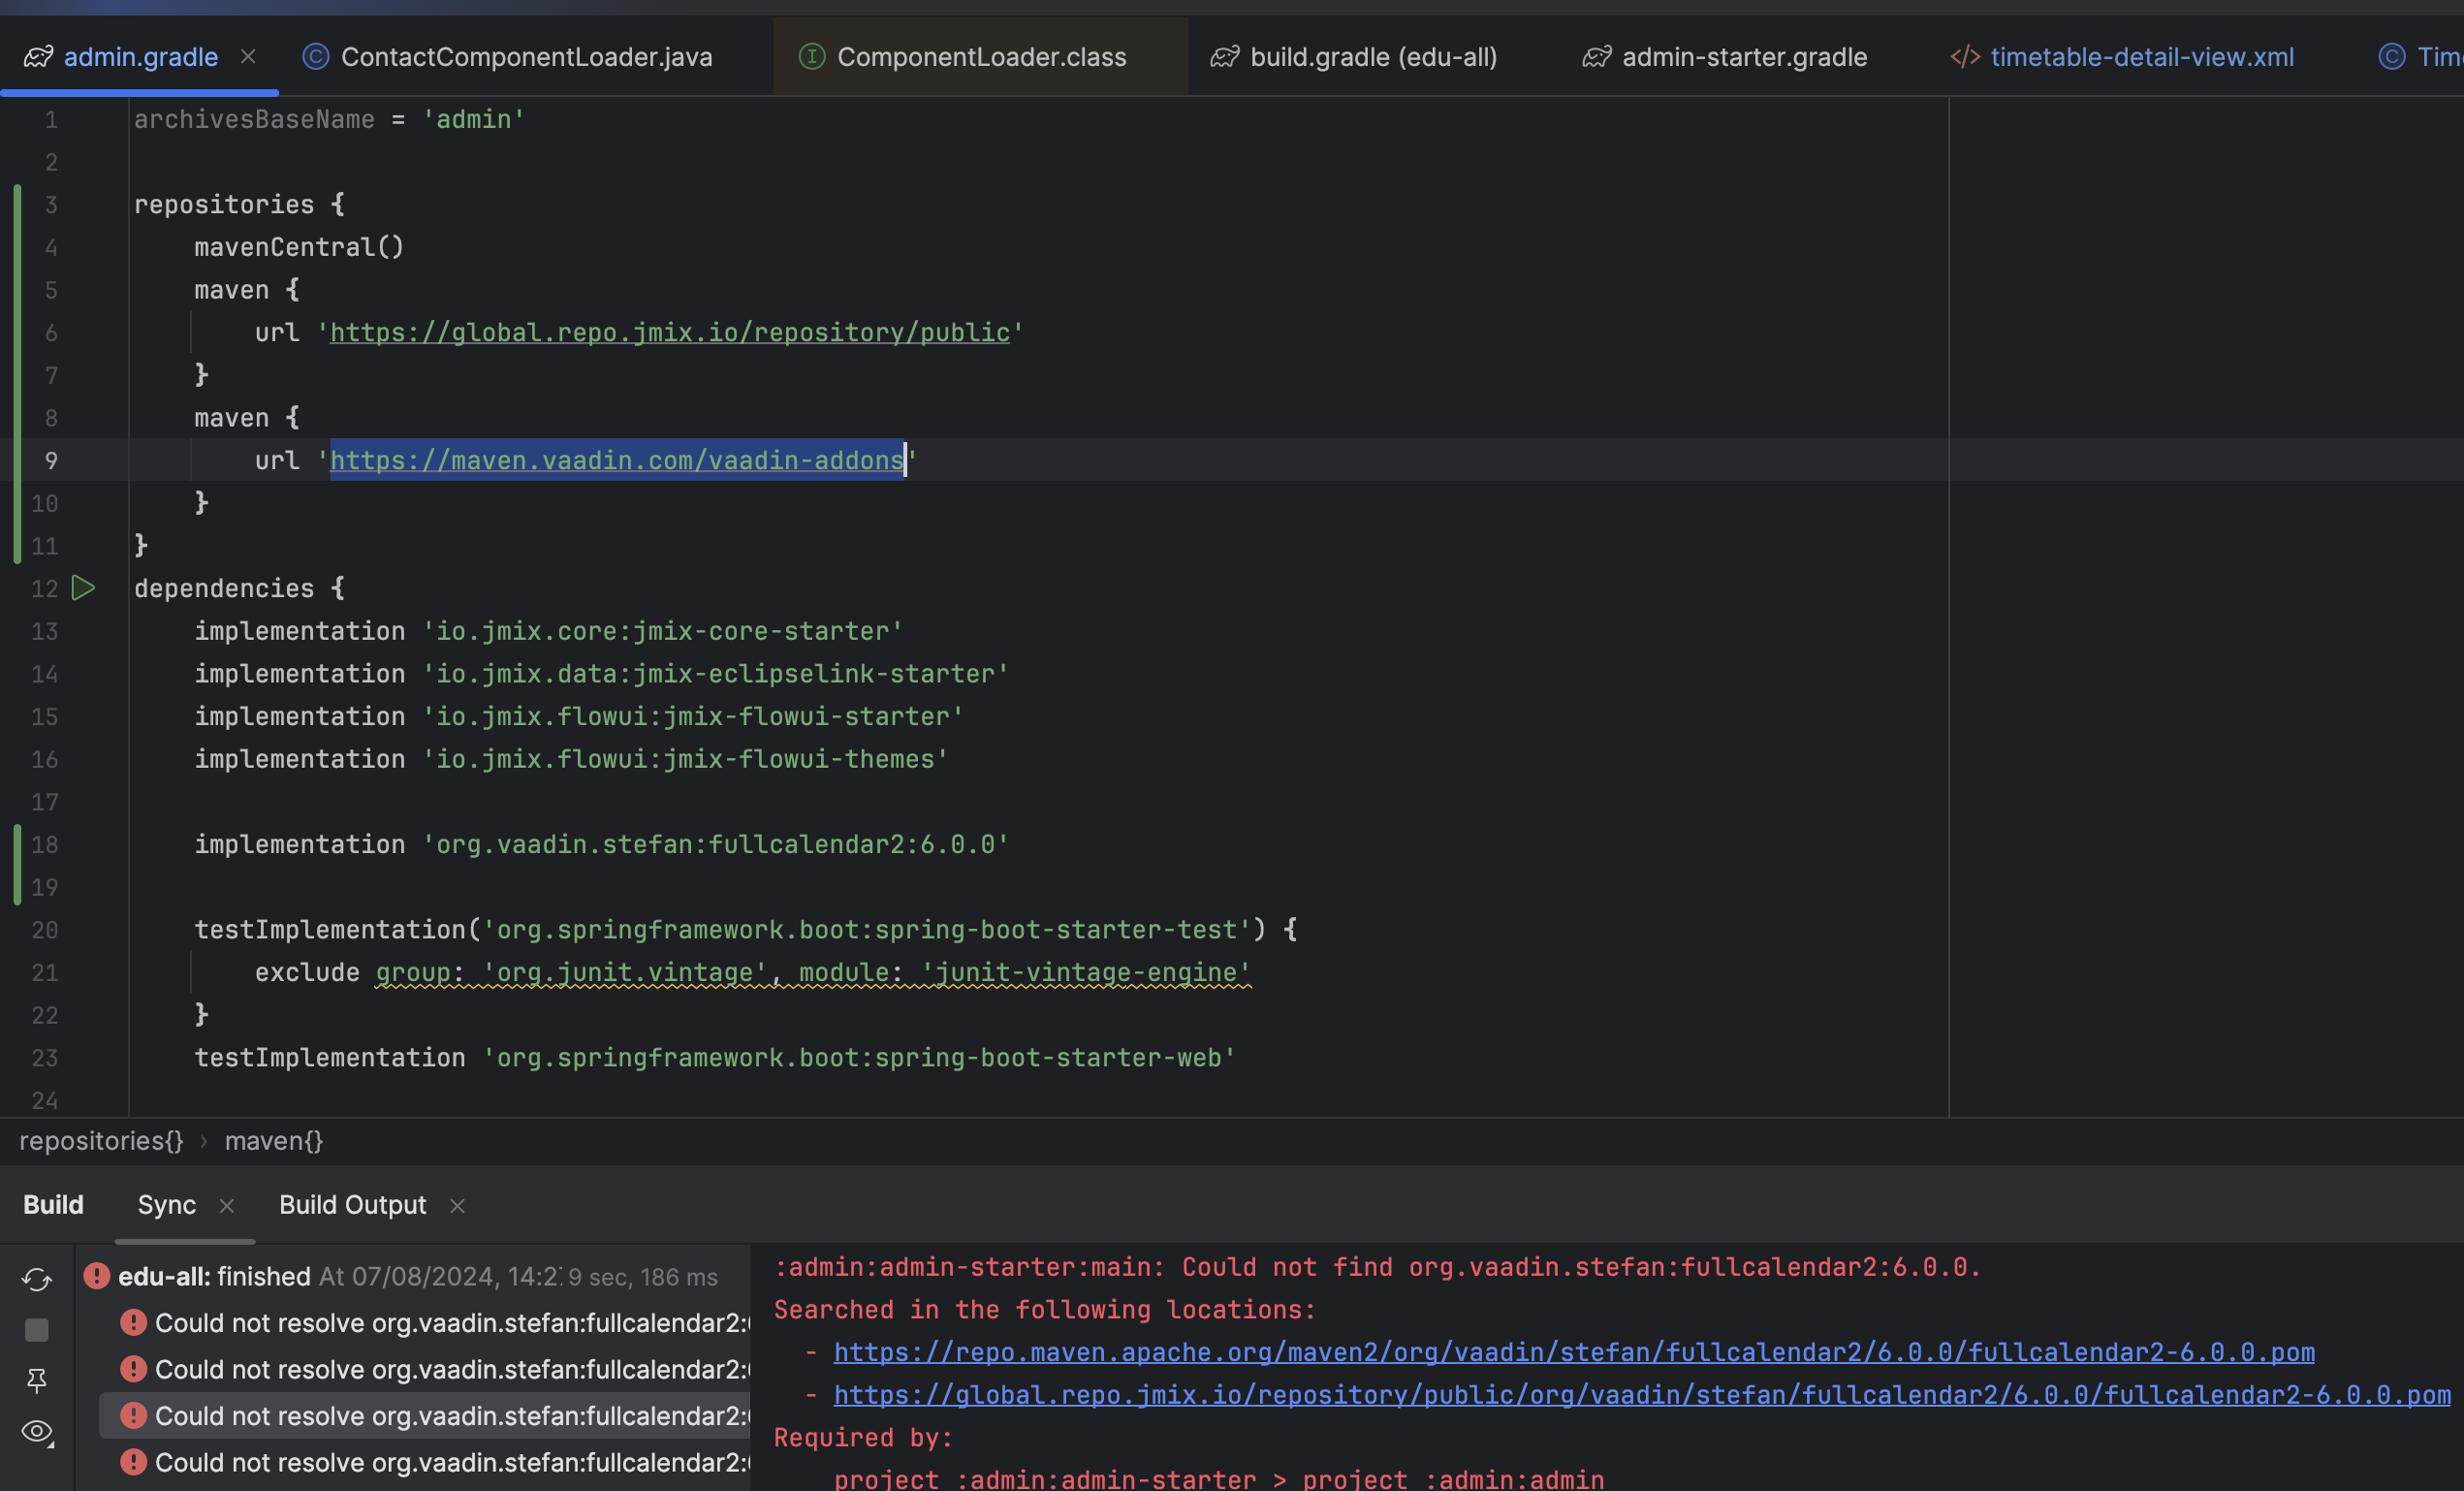Click line number 18 in the gutter

(x=45, y=845)
